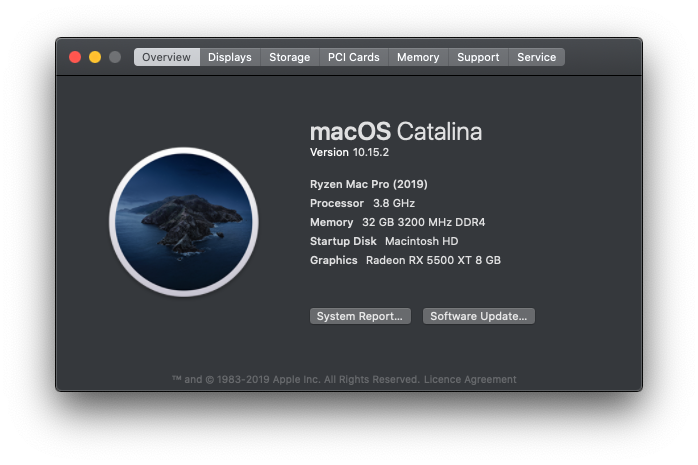This screenshot has height=465, width=698.
Task: Switch to the Overview tab
Action: coord(166,57)
